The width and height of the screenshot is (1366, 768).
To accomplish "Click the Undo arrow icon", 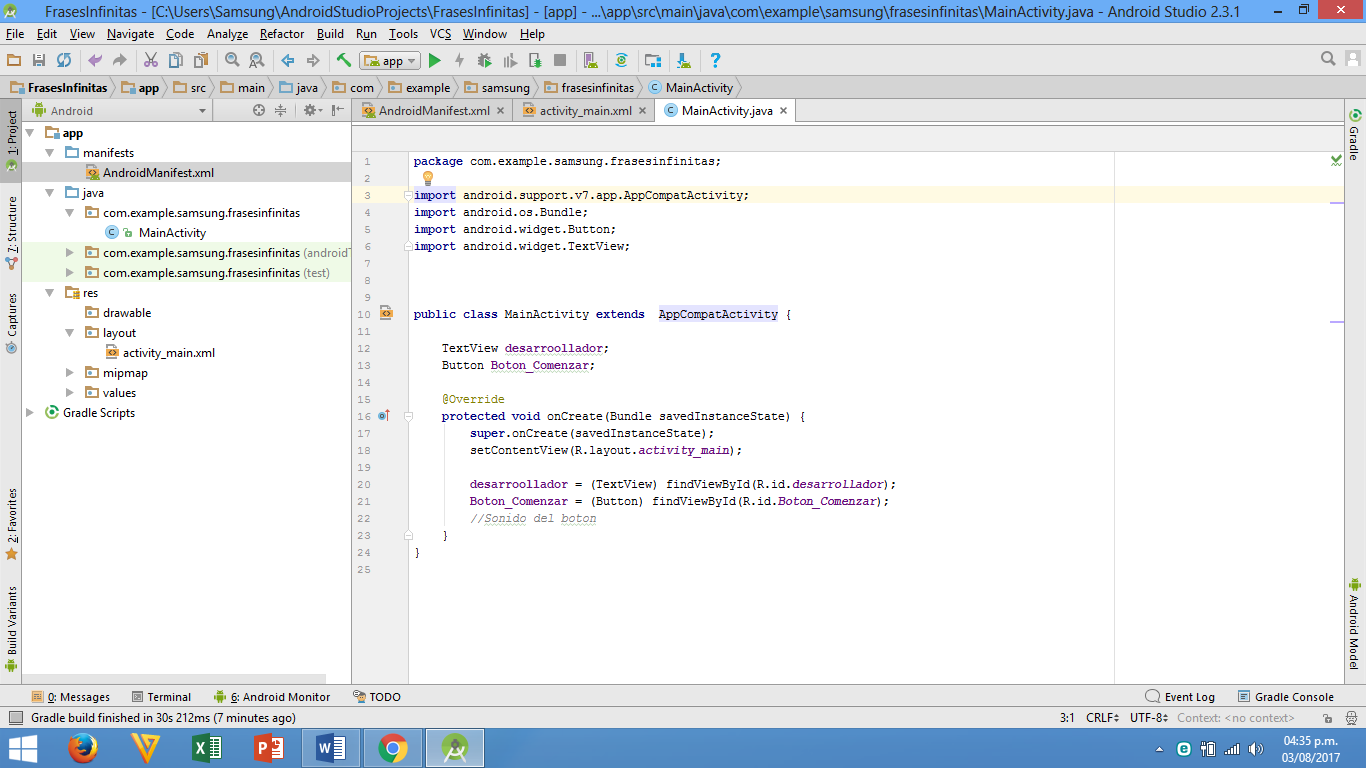I will click(95, 61).
